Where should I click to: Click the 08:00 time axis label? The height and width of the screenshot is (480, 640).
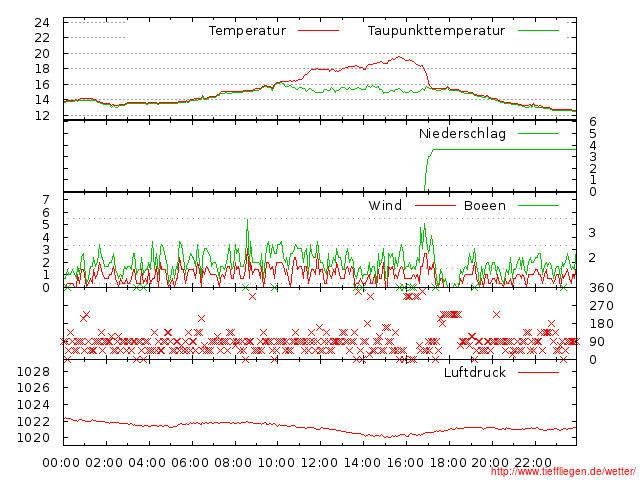pyautogui.click(x=233, y=463)
